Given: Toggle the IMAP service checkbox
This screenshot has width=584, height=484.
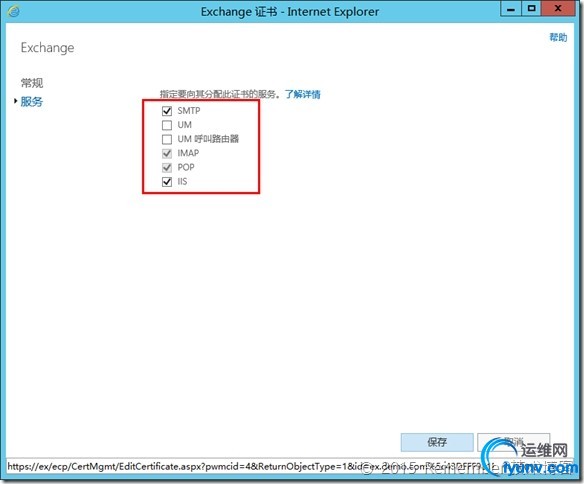Looking at the screenshot, I should [x=167, y=153].
